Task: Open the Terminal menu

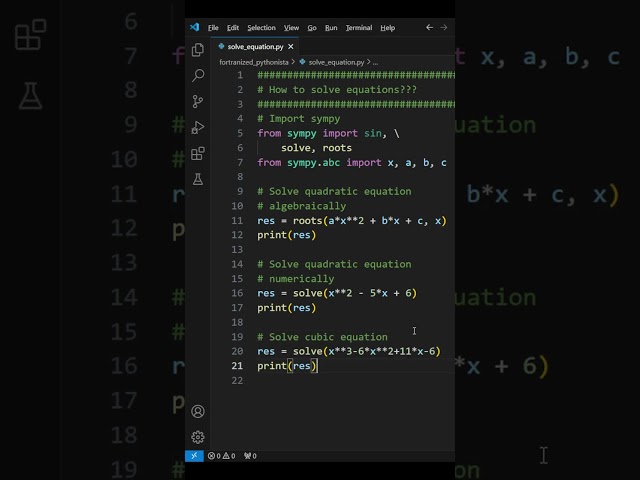Action: (359, 28)
